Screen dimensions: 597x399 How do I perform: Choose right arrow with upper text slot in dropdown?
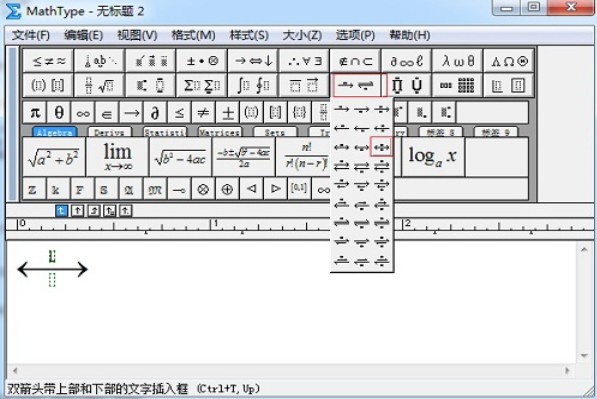341,110
